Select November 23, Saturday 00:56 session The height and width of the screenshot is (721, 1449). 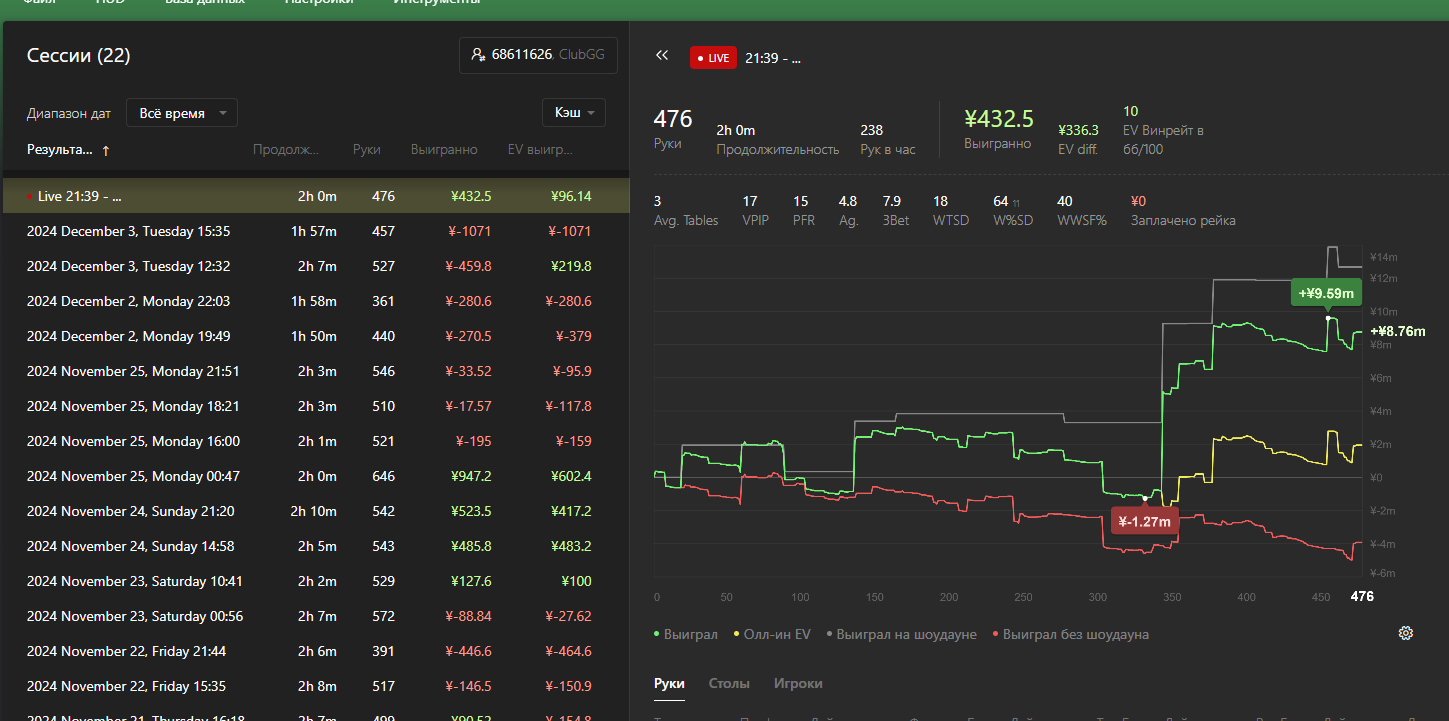316,616
